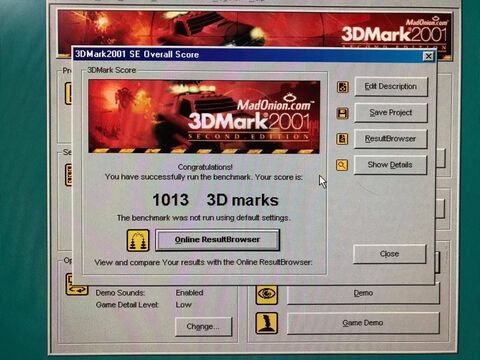480x360 pixels.
Task: Launch the Game Demo in main window
Action: pos(363,323)
